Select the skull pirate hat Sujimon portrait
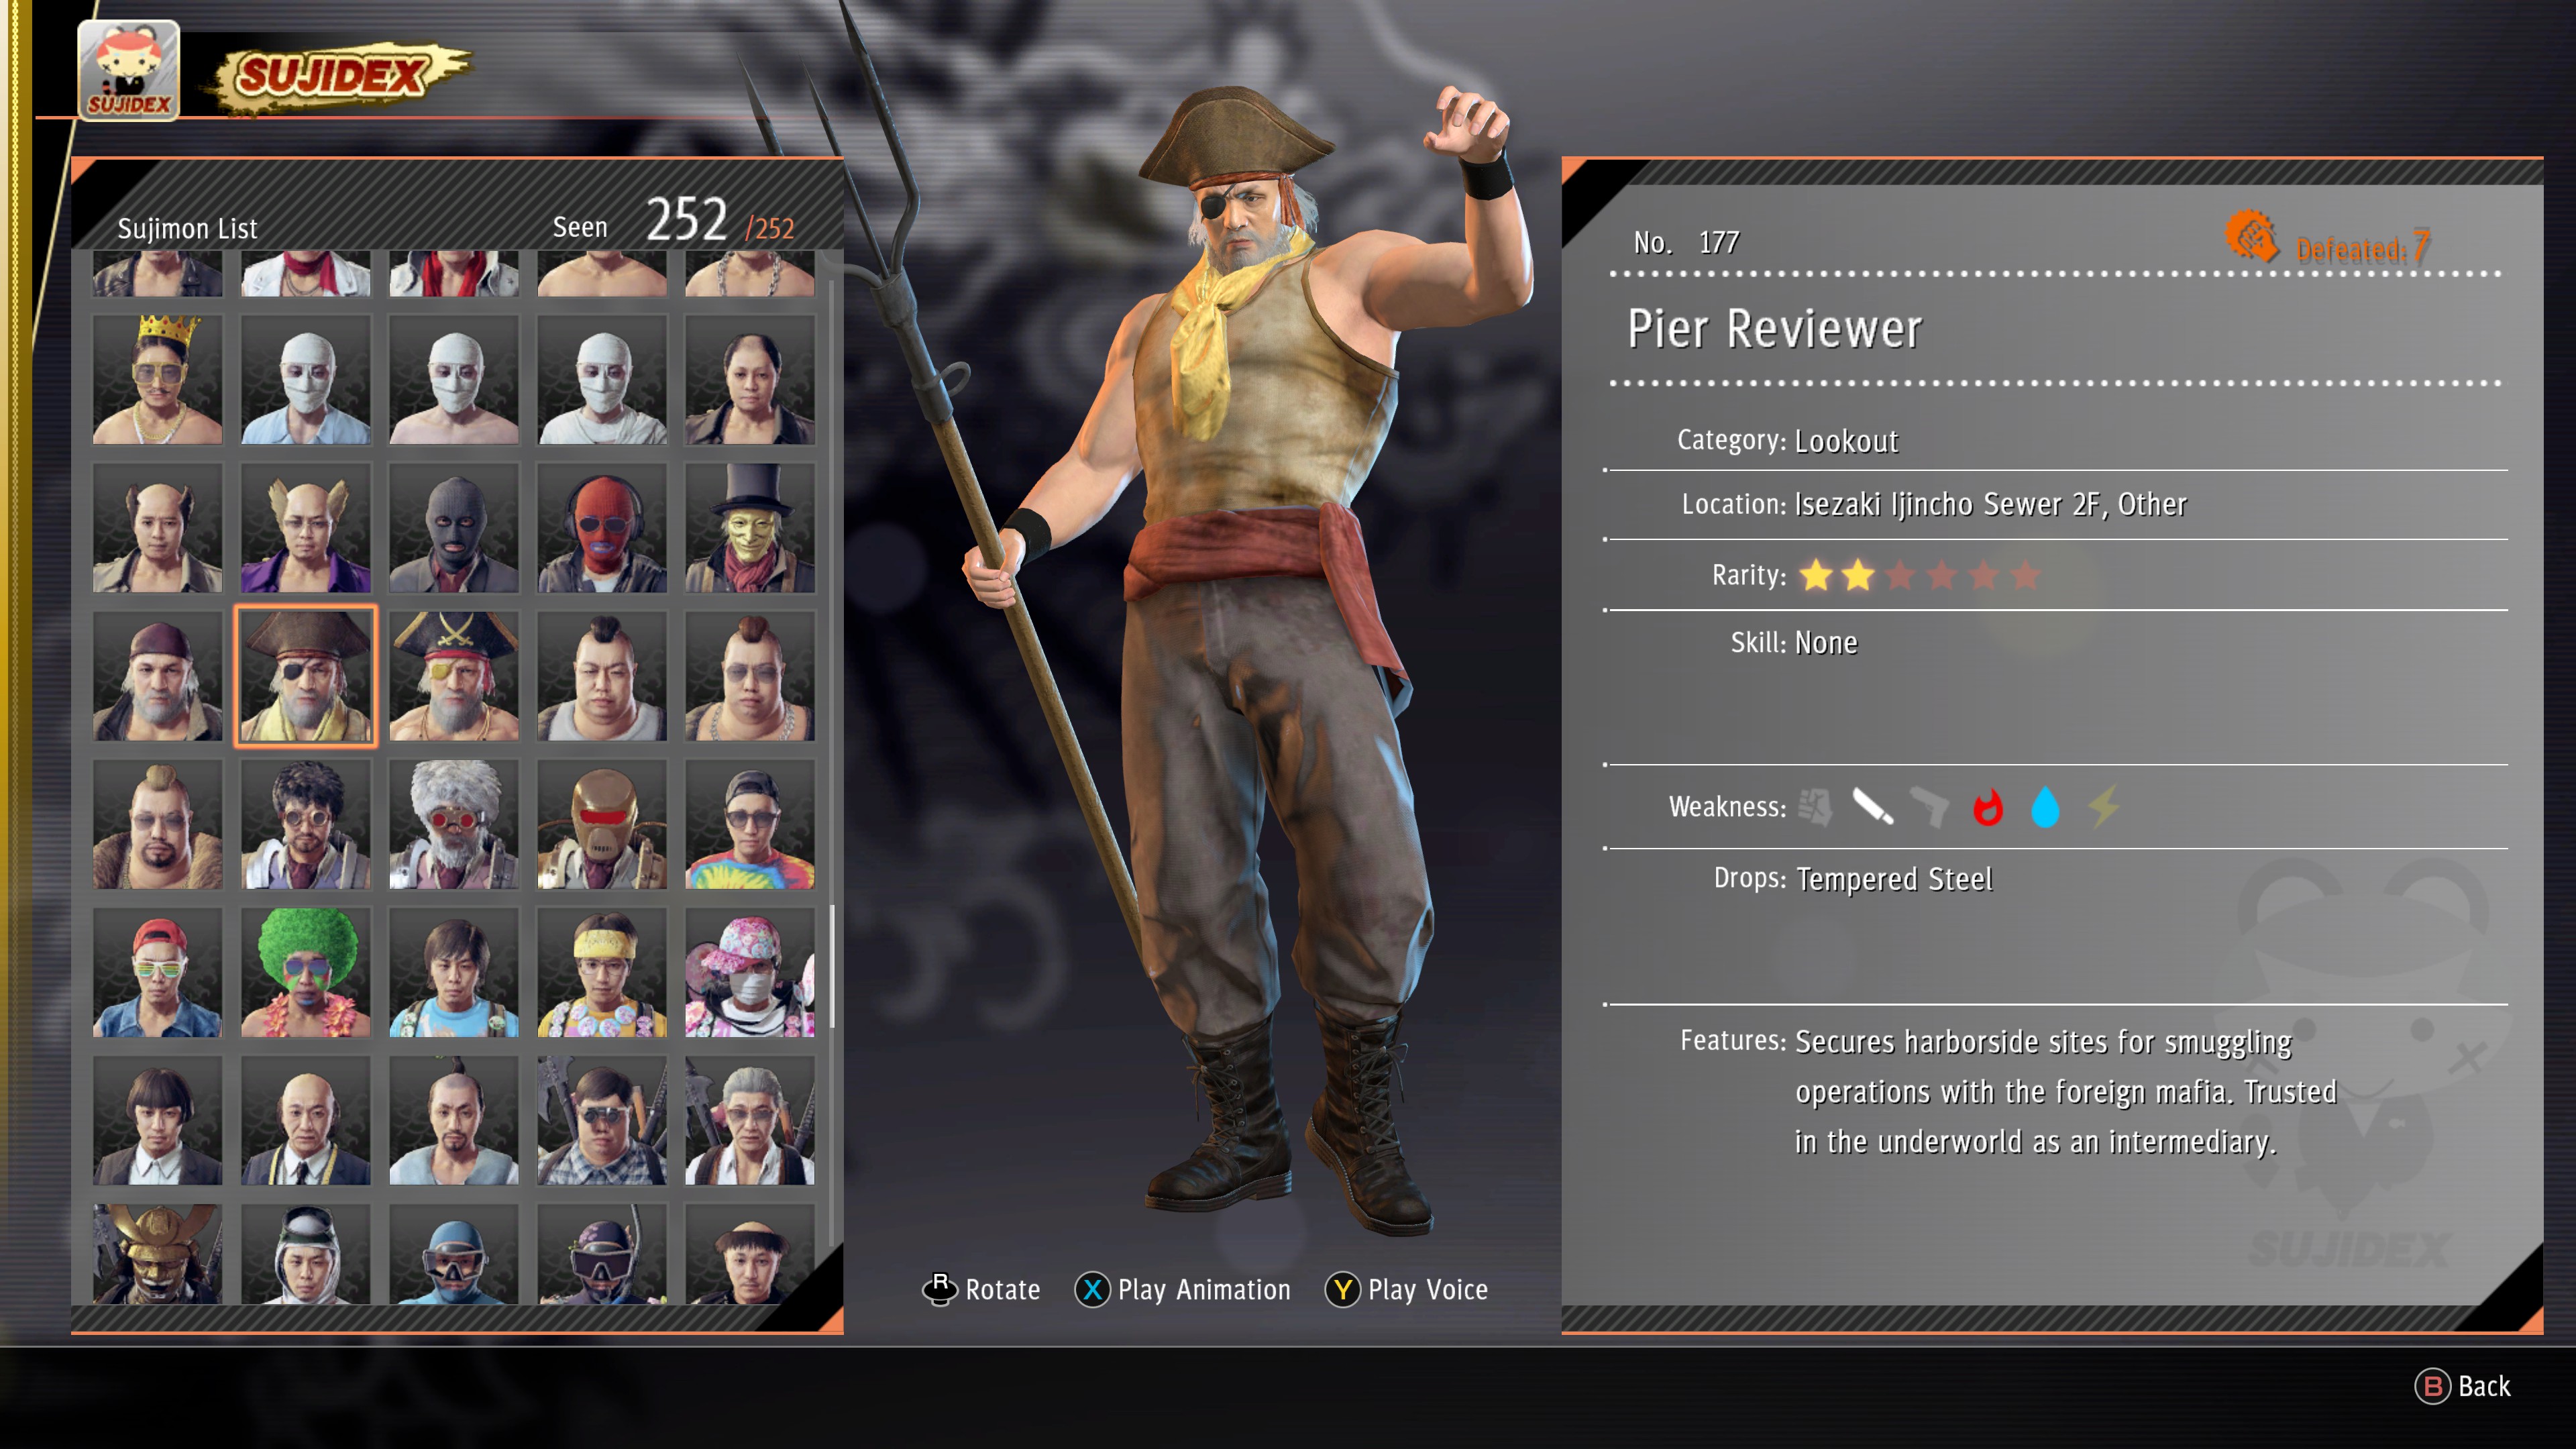The image size is (2576, 1449). pyautogui.click(x=453, y=676)
